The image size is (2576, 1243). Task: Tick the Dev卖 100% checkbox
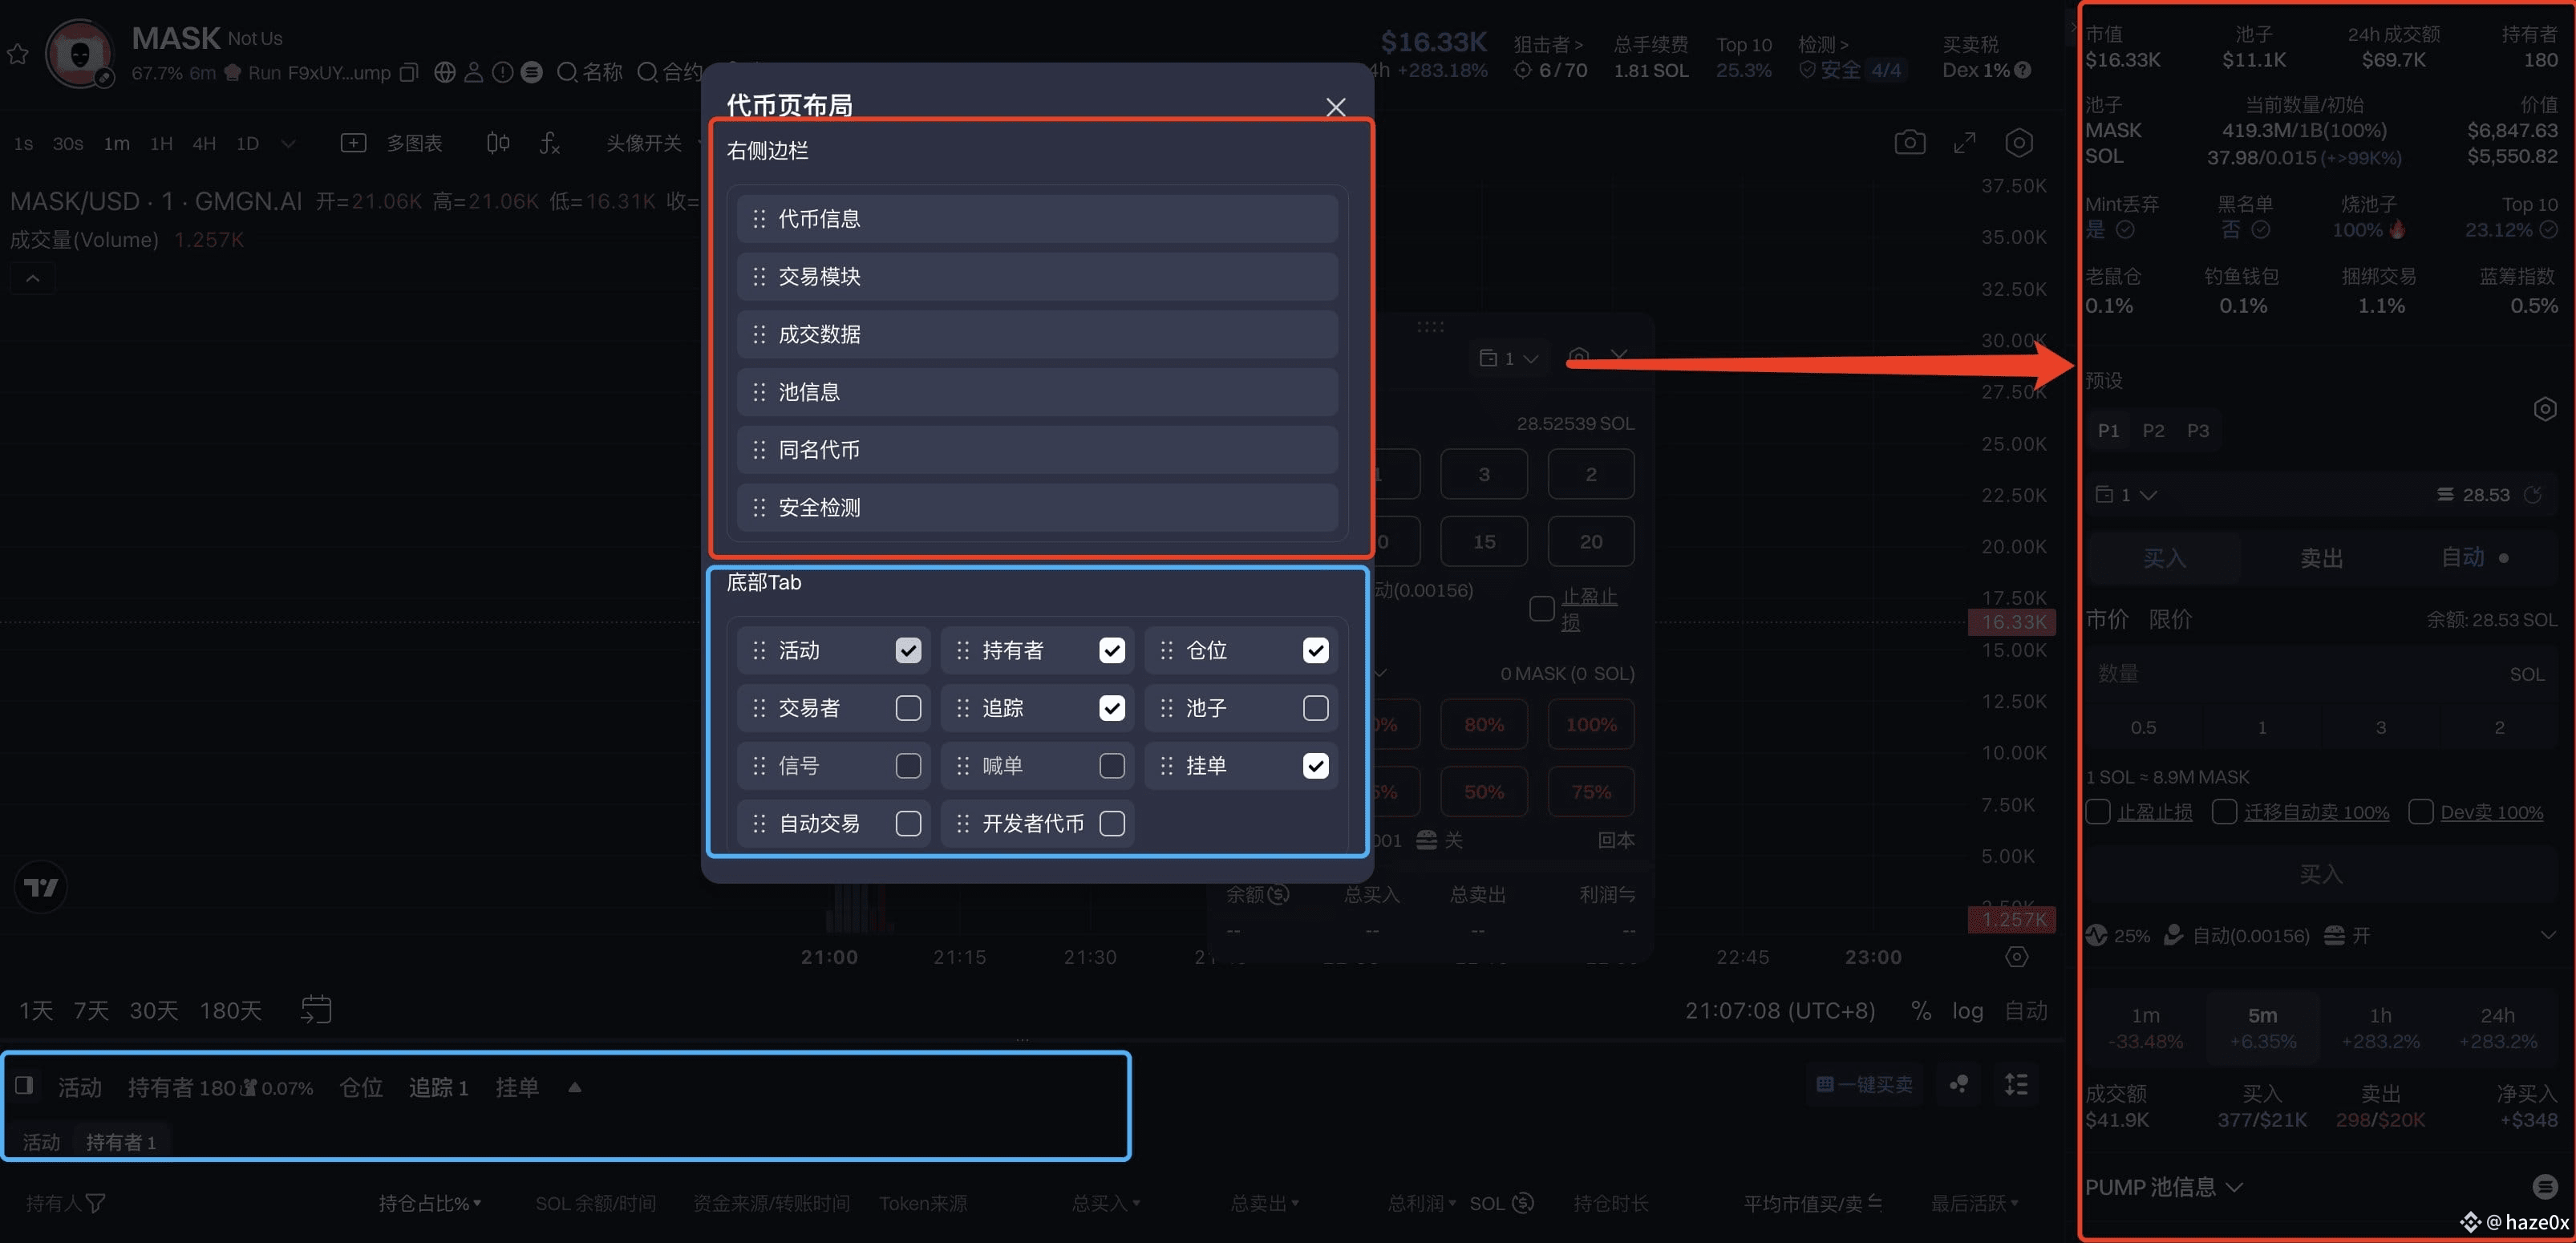2421,812
